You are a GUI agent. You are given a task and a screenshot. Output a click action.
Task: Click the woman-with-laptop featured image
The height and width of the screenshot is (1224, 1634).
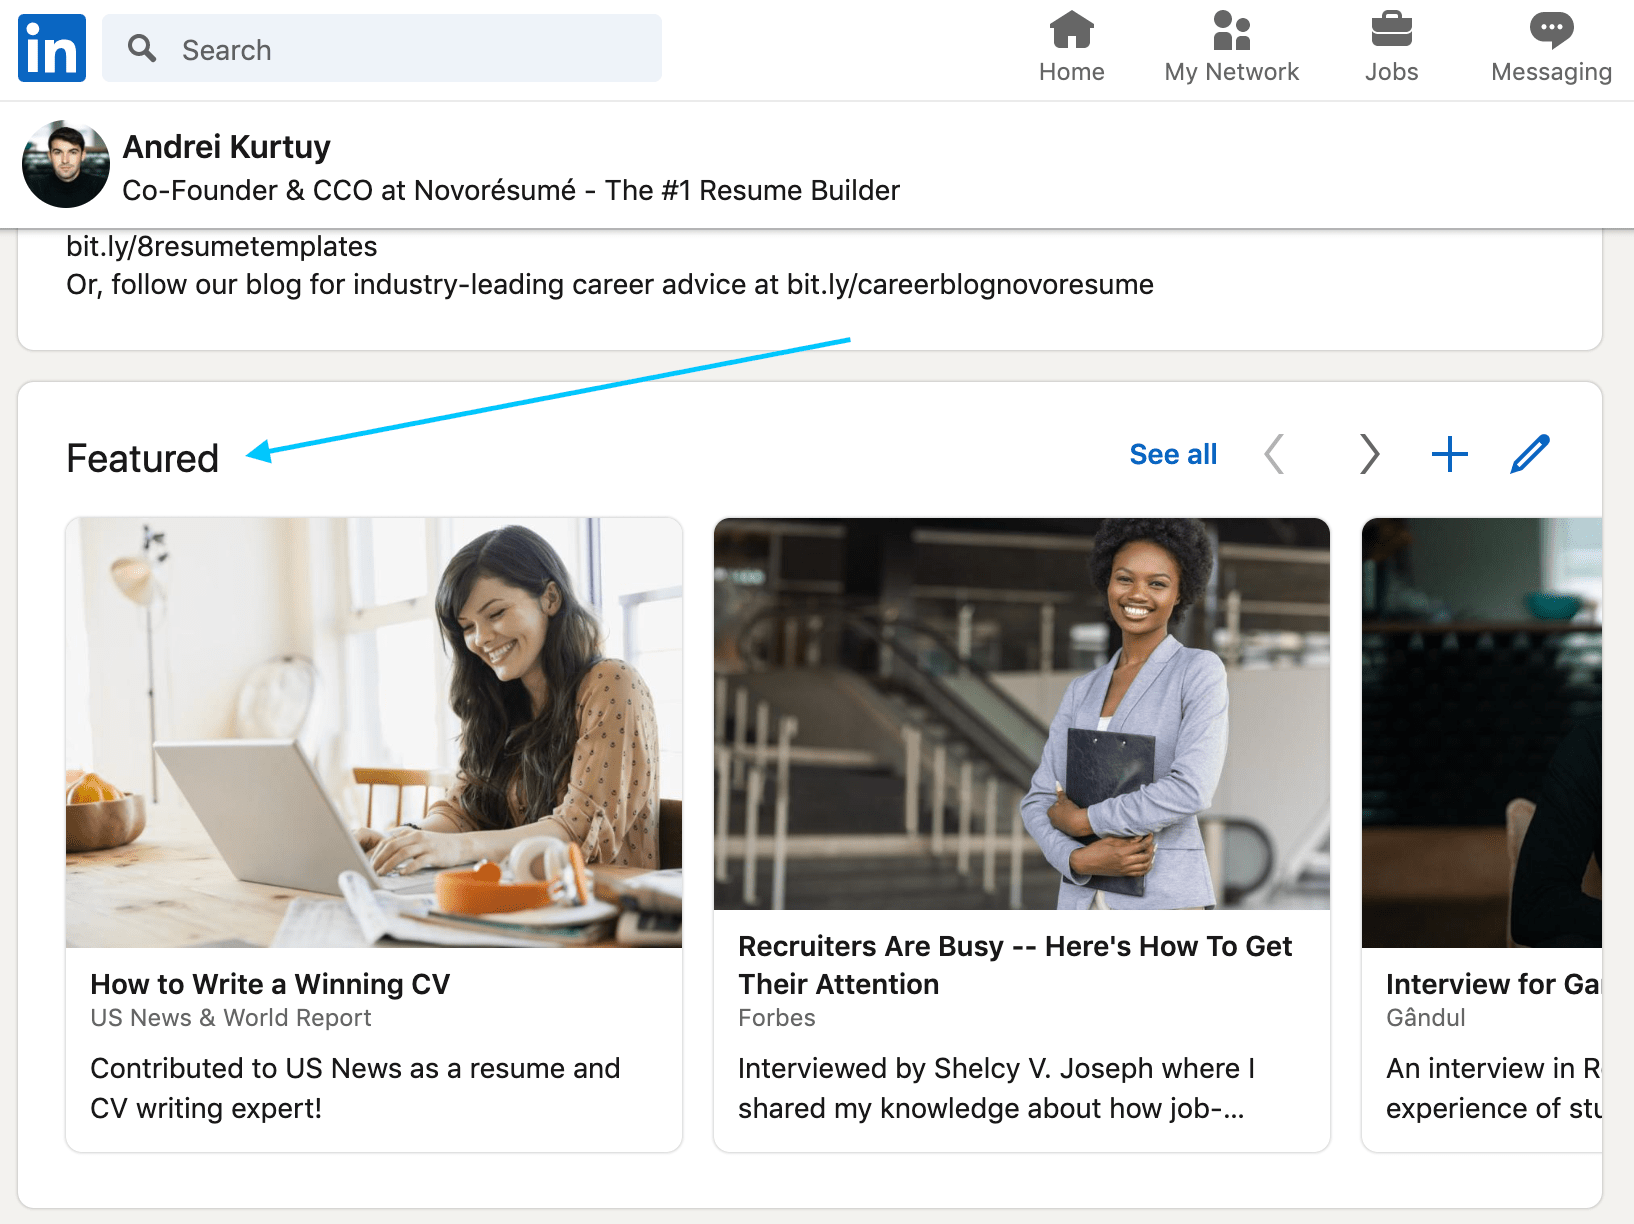[374, 731]
